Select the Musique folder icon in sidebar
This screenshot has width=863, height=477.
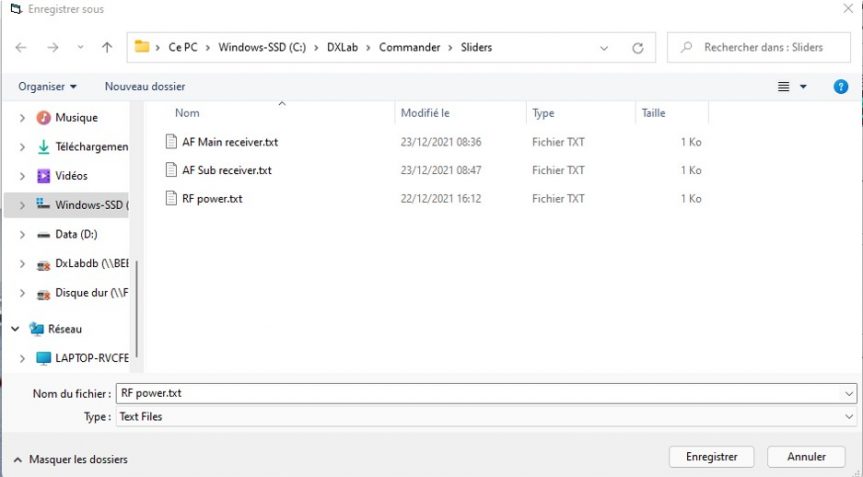(43, 118)
